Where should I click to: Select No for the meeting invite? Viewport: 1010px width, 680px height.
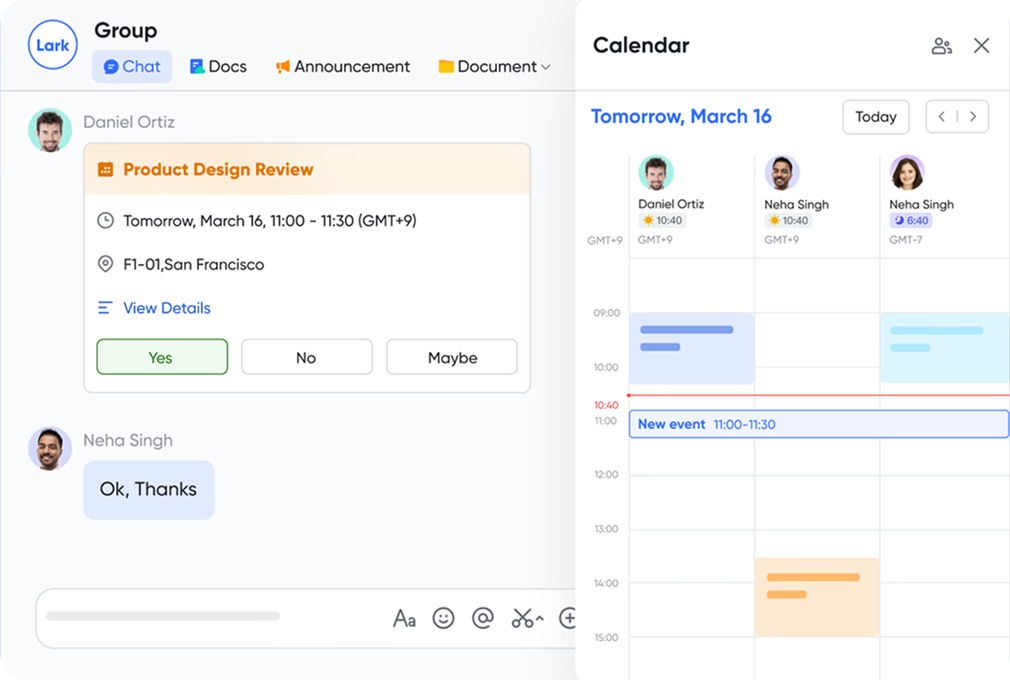(306, 357)
